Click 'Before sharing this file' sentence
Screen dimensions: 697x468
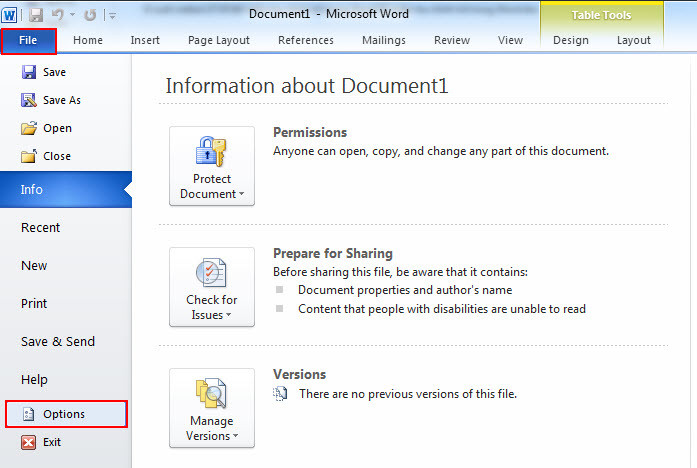pyautogui.click(x=400, y=272)
